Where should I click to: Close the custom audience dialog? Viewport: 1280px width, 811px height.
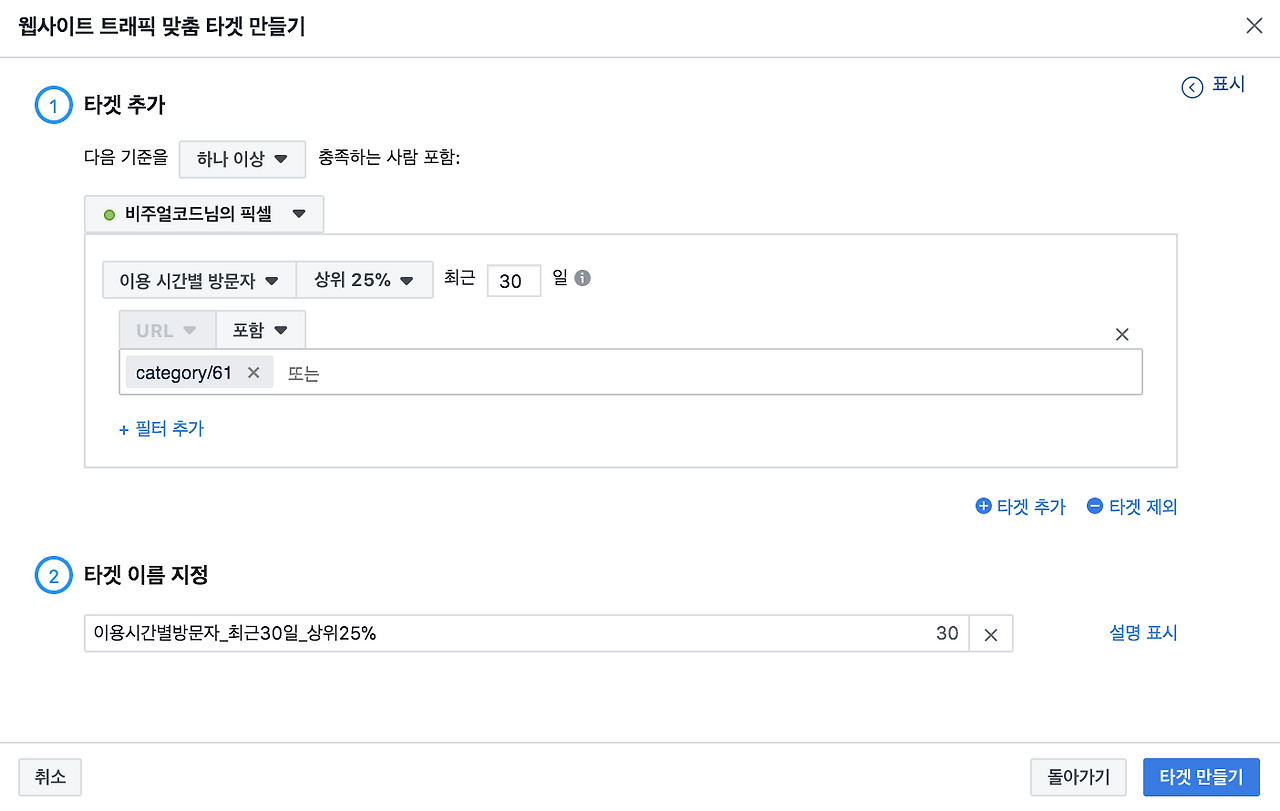[x=1254, y=26]
